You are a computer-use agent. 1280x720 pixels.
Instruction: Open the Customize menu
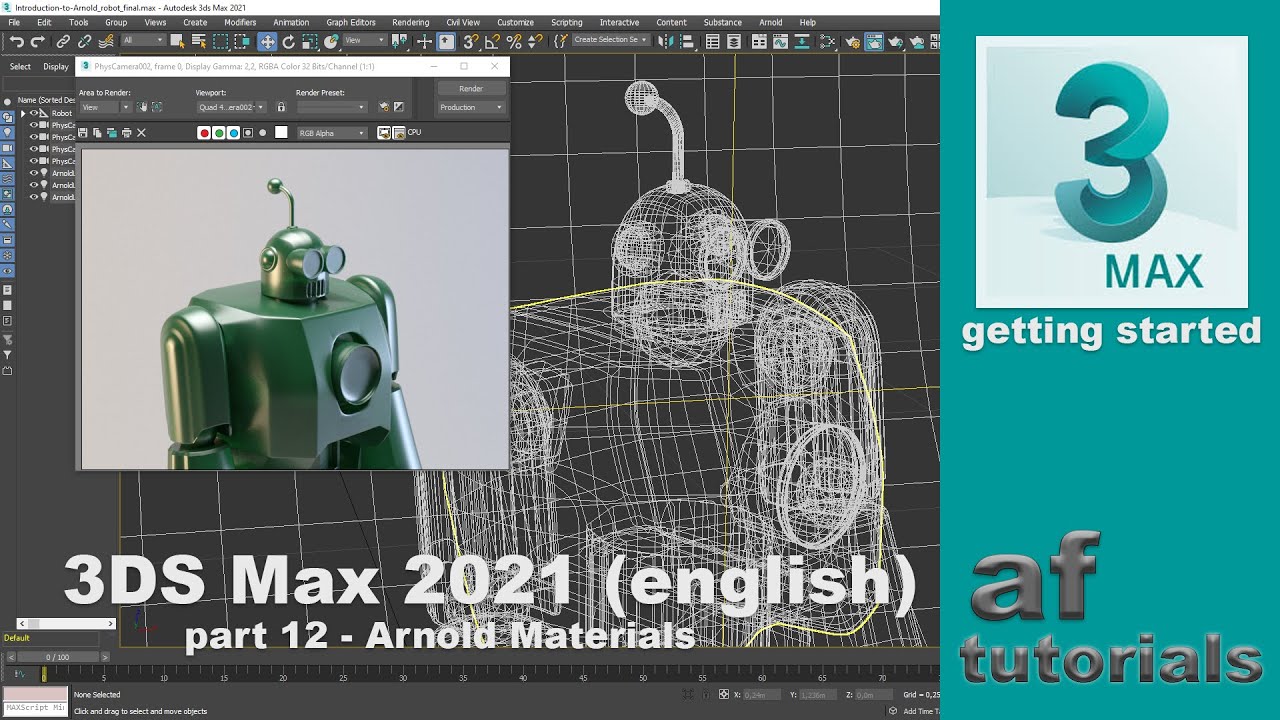[x=515, y=22]
